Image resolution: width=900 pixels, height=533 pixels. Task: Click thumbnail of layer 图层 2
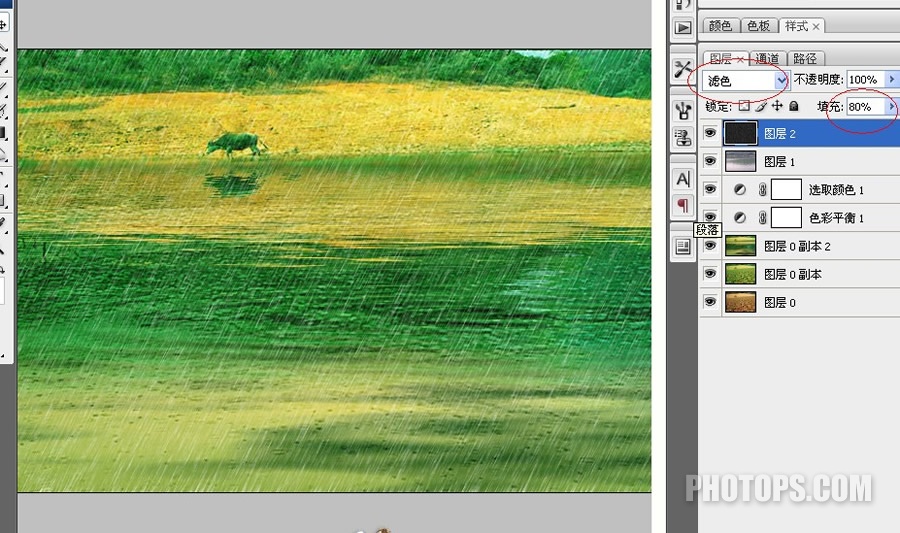click(x=740, y=133)
